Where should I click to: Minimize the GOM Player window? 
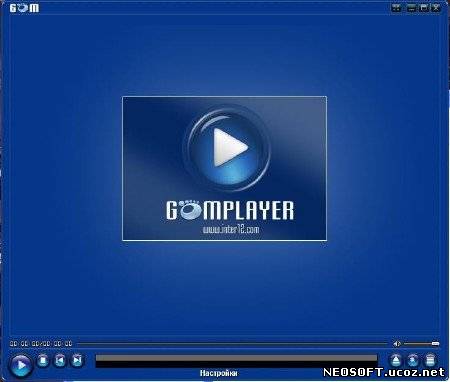(x=411, y=8)
